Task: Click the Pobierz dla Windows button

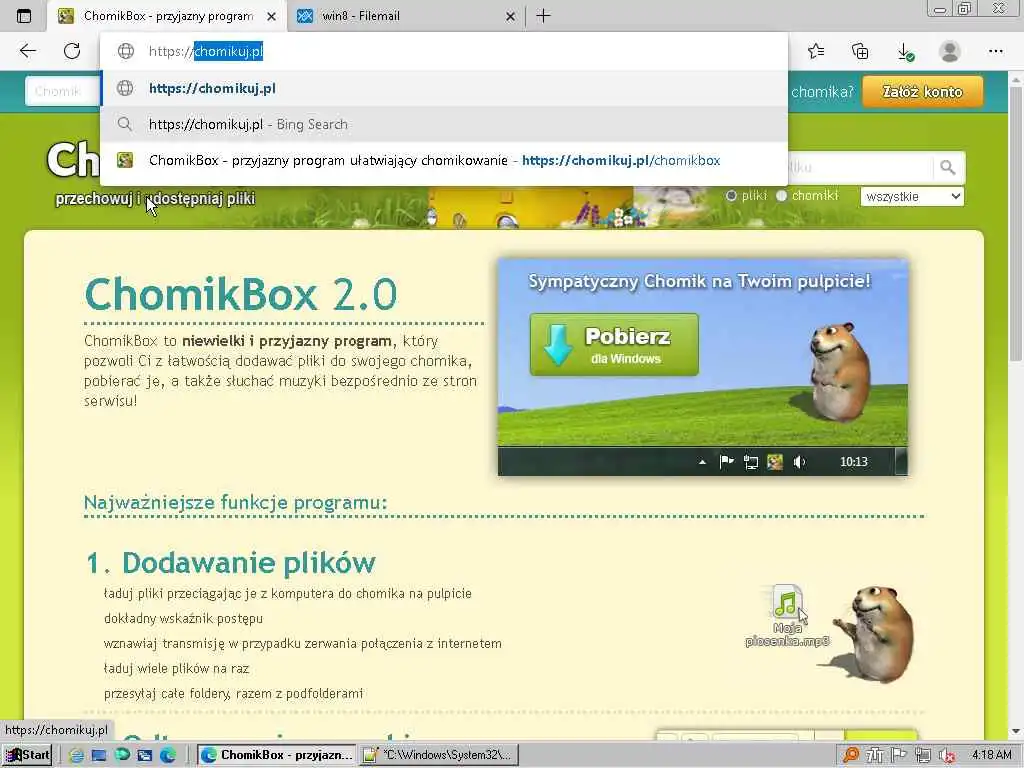Action: click(x=614, y=345)
